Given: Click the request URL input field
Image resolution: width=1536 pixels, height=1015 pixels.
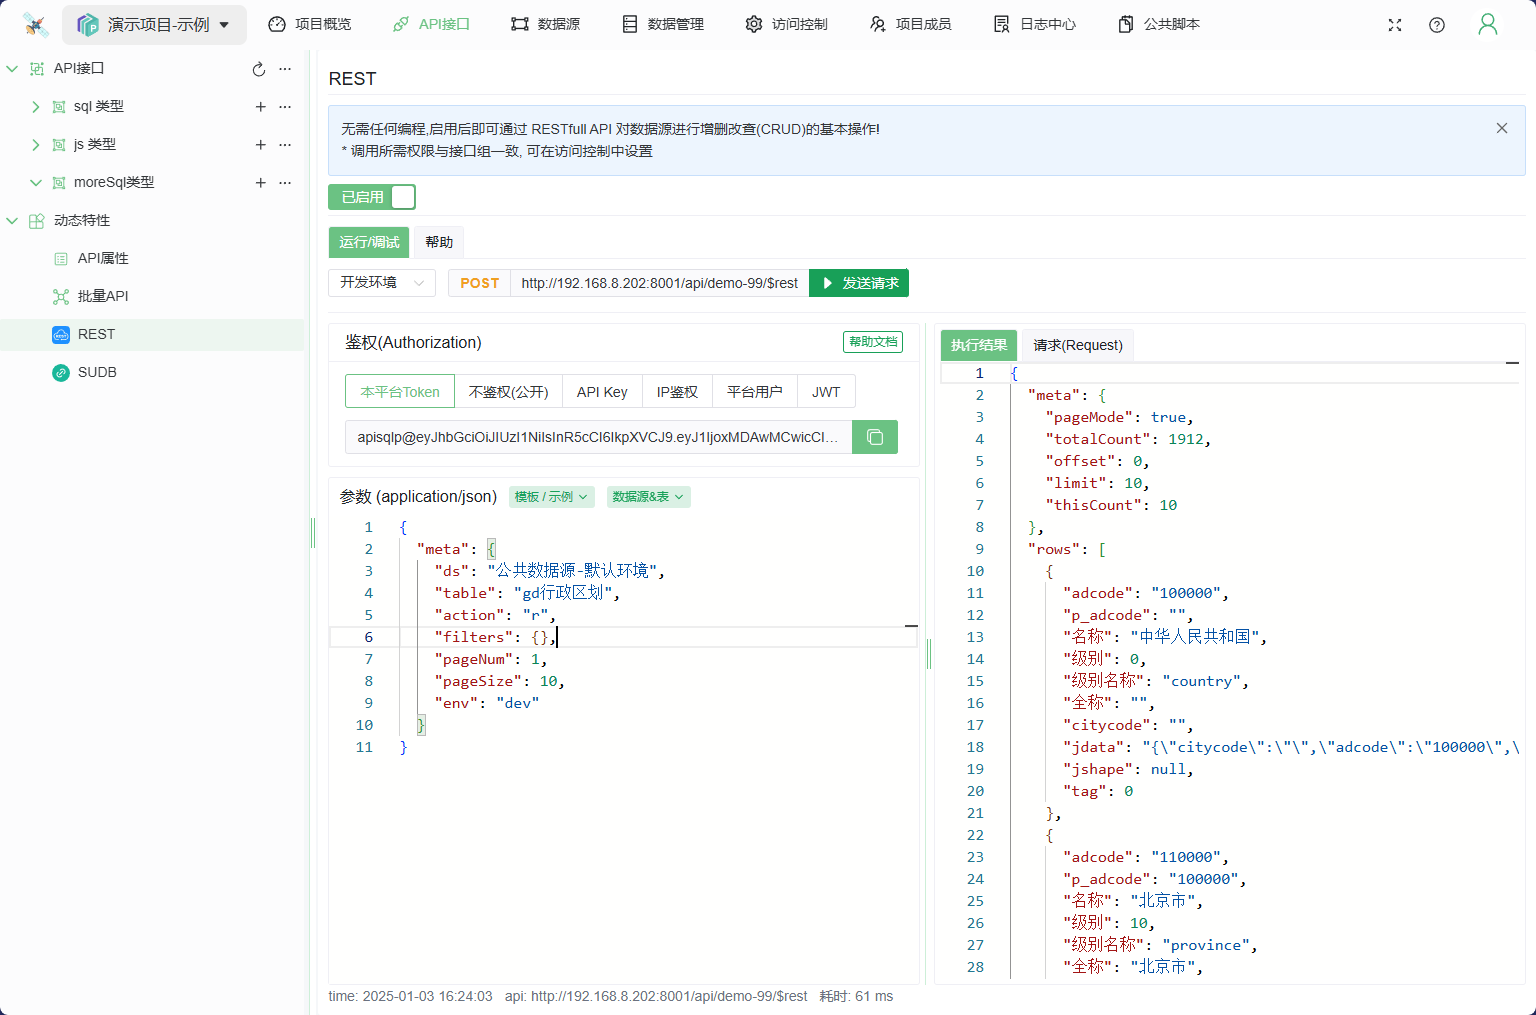Looking at the screenshot, I should pos(659,283).
